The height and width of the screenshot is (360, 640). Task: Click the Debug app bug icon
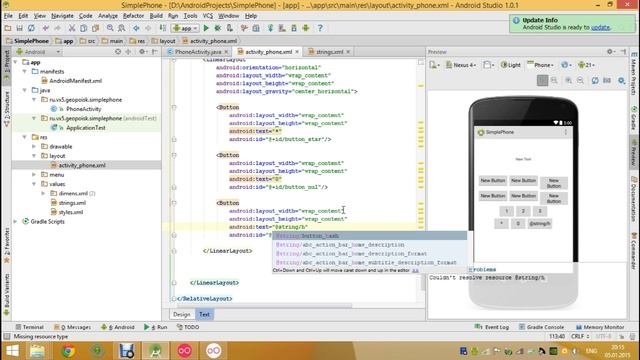[x=218, y=28]
